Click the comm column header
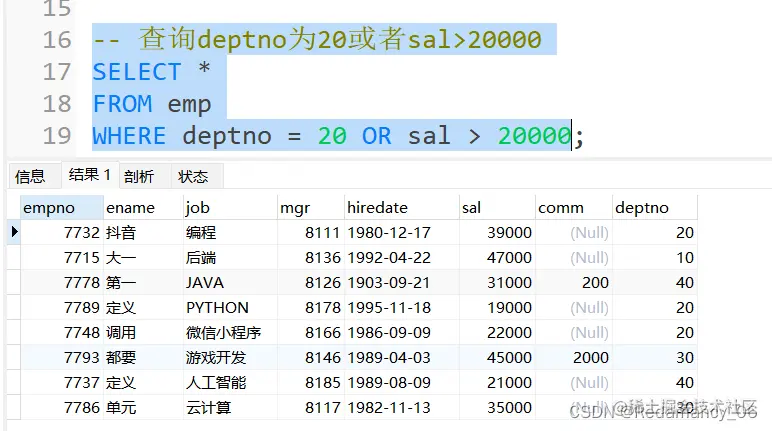The image size is (772, 431). [574, 207]
